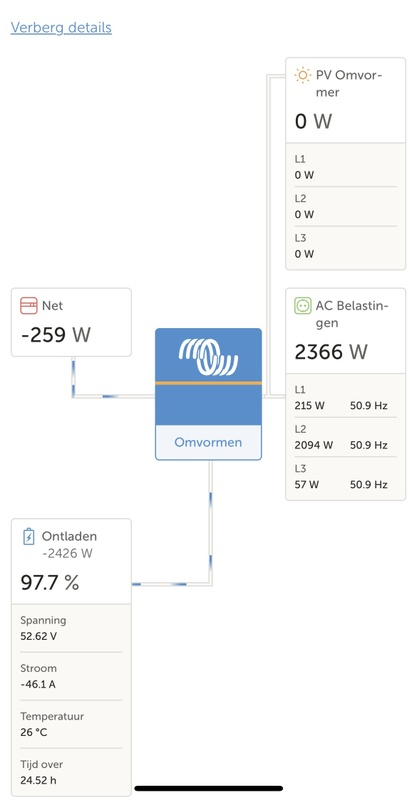Screen dimensions: 417x800
Task: Select the Omvormen inverter status label
Action: pos(208,442)
